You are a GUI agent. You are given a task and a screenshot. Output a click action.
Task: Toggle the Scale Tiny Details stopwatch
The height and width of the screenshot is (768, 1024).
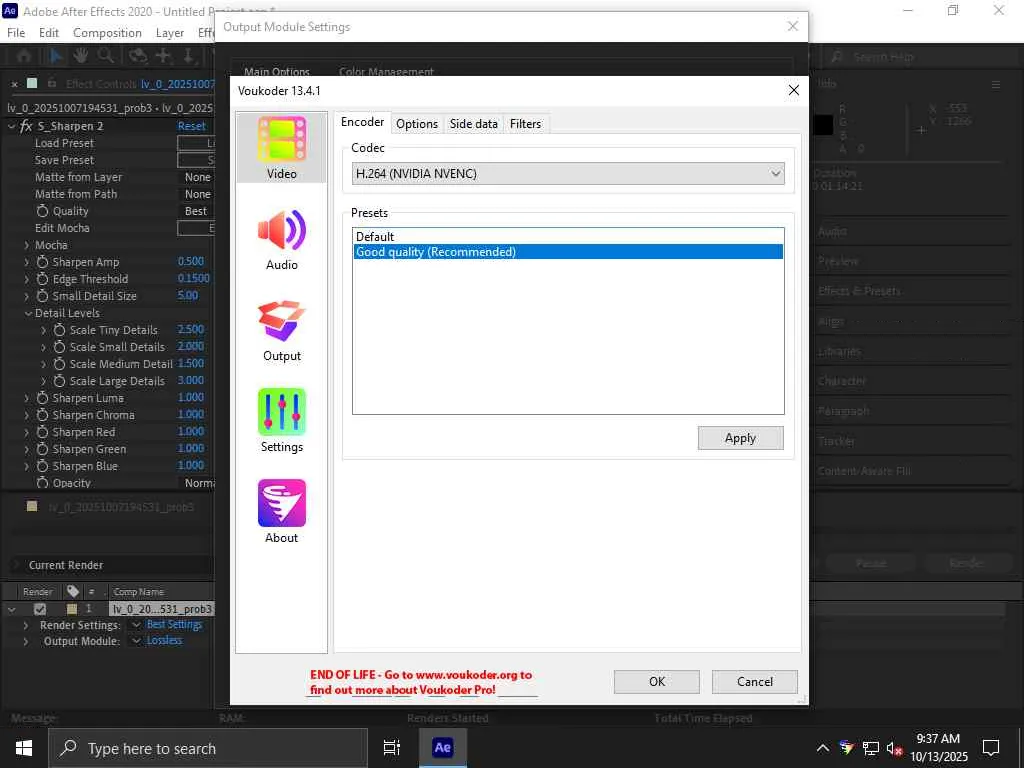pos(59,330)
